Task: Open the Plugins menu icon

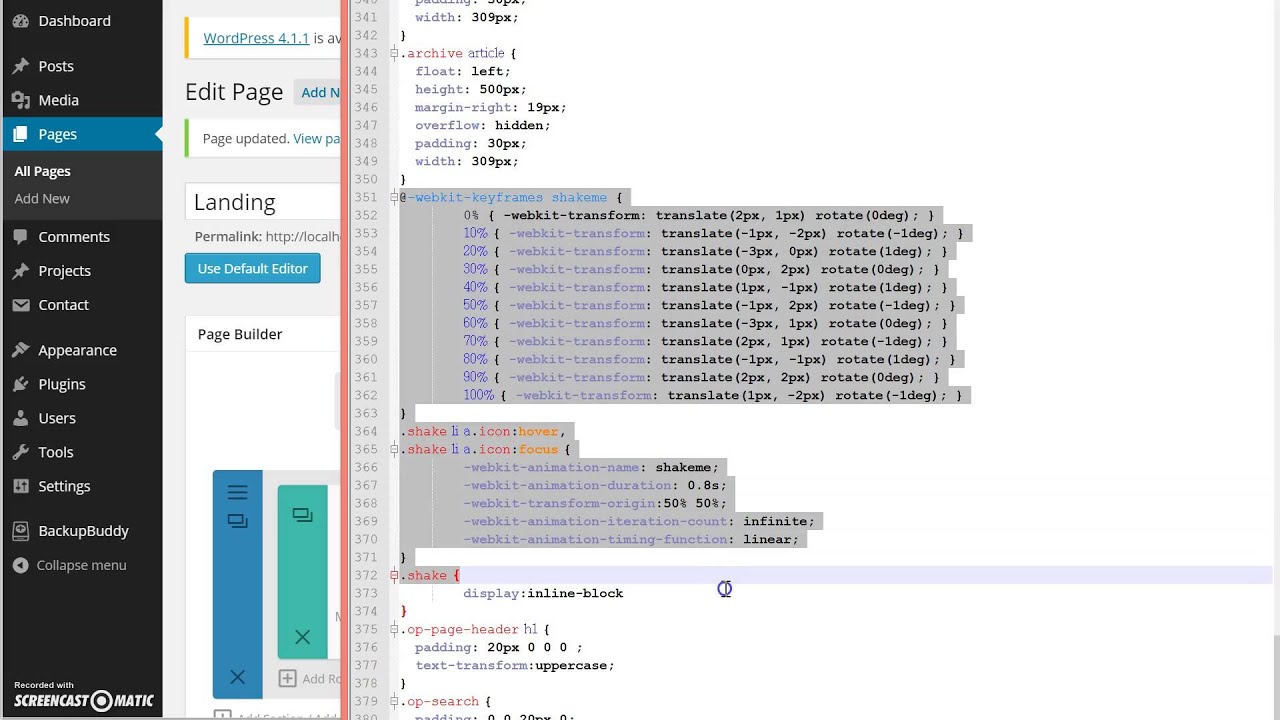Action: [20, 384]
